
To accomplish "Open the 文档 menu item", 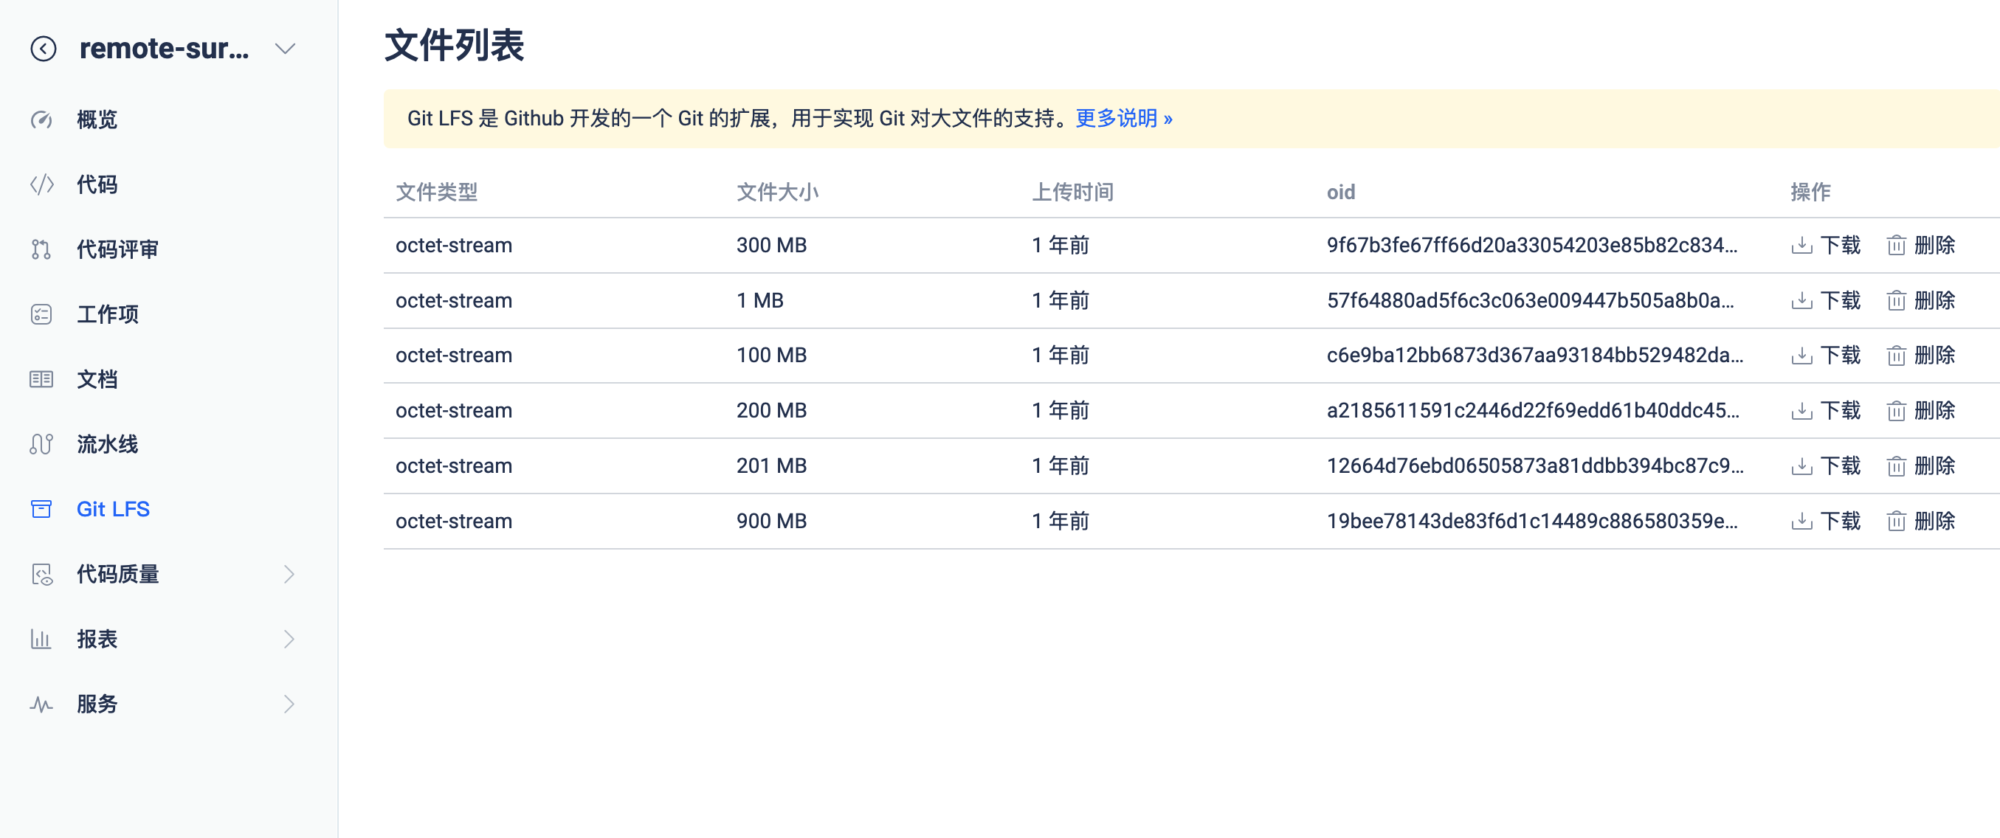I will [x=97, y=379].
